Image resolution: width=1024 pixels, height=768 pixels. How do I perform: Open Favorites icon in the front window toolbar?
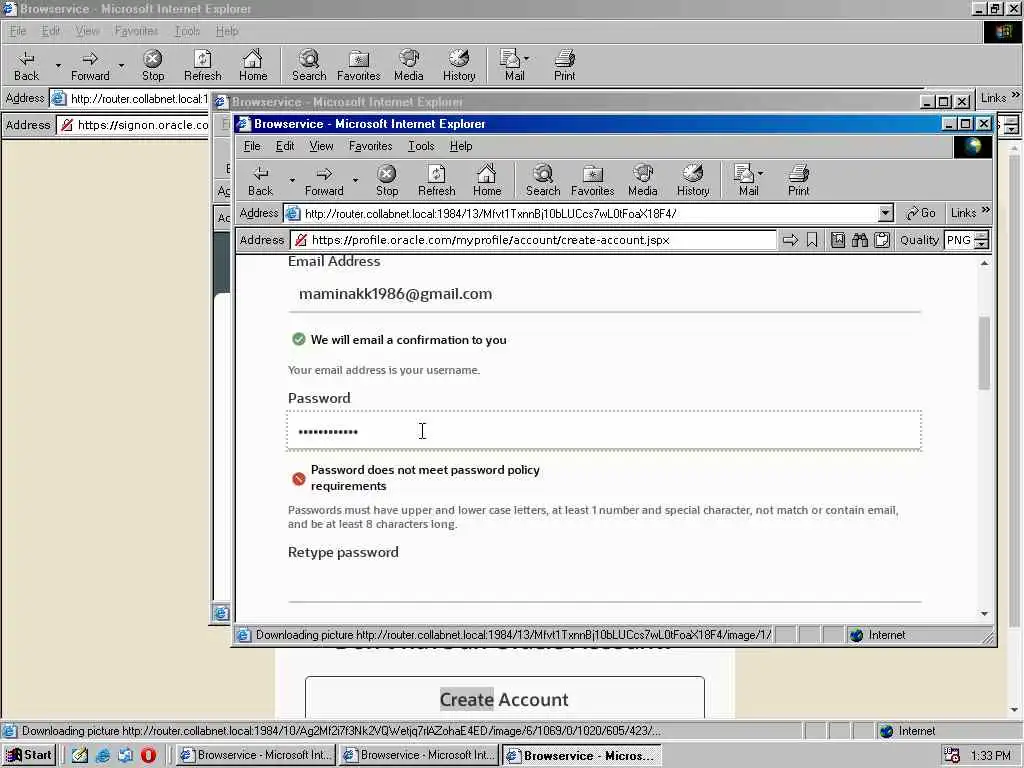(592, 180)
